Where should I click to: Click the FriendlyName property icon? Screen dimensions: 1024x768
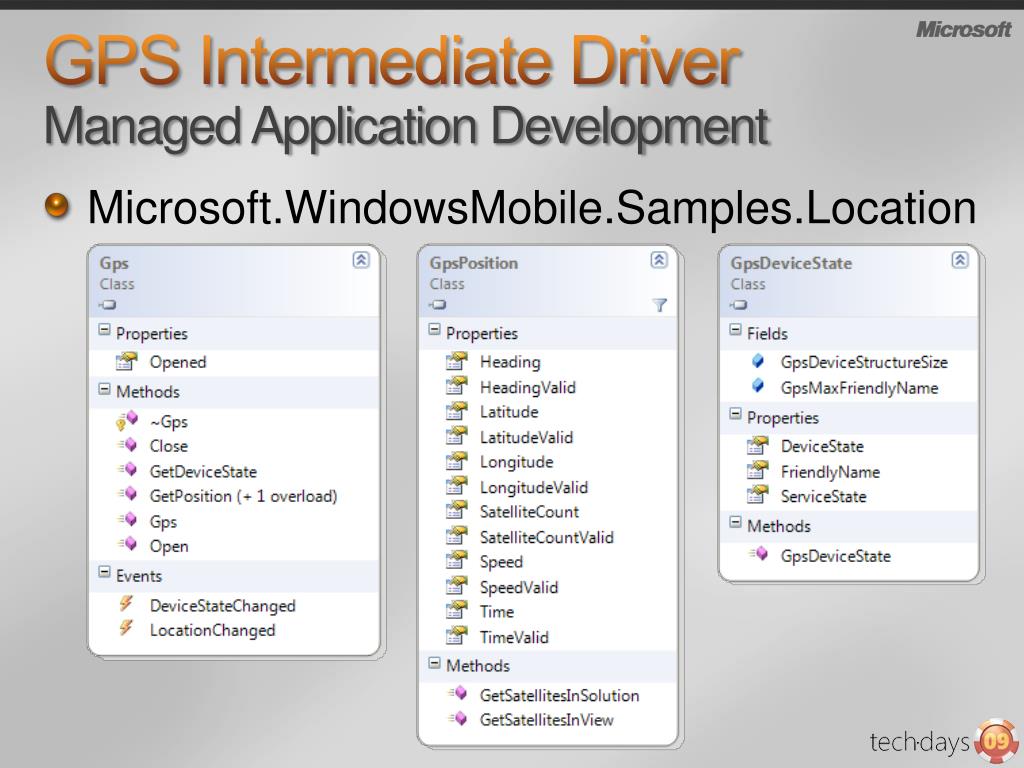pyautogui.click(x=758, y=470)
